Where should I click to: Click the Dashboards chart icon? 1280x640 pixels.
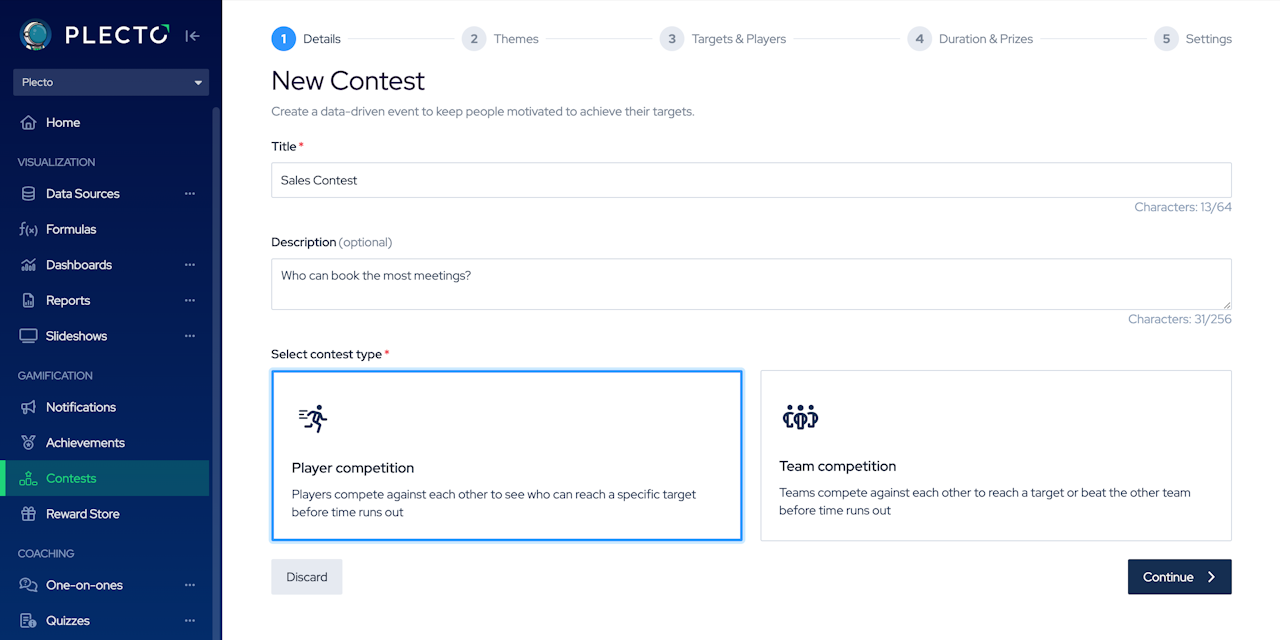28,265
